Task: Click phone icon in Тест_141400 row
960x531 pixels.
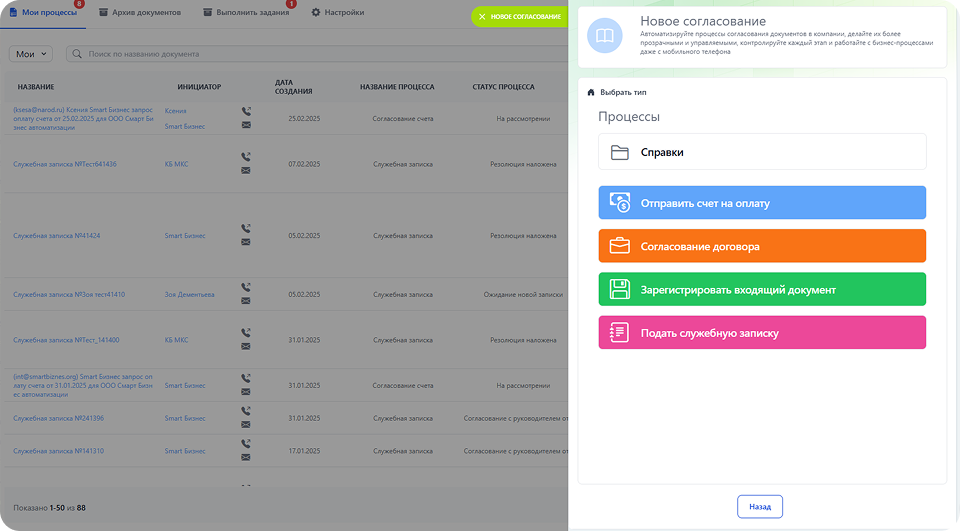Action: (x=246, y=333)
